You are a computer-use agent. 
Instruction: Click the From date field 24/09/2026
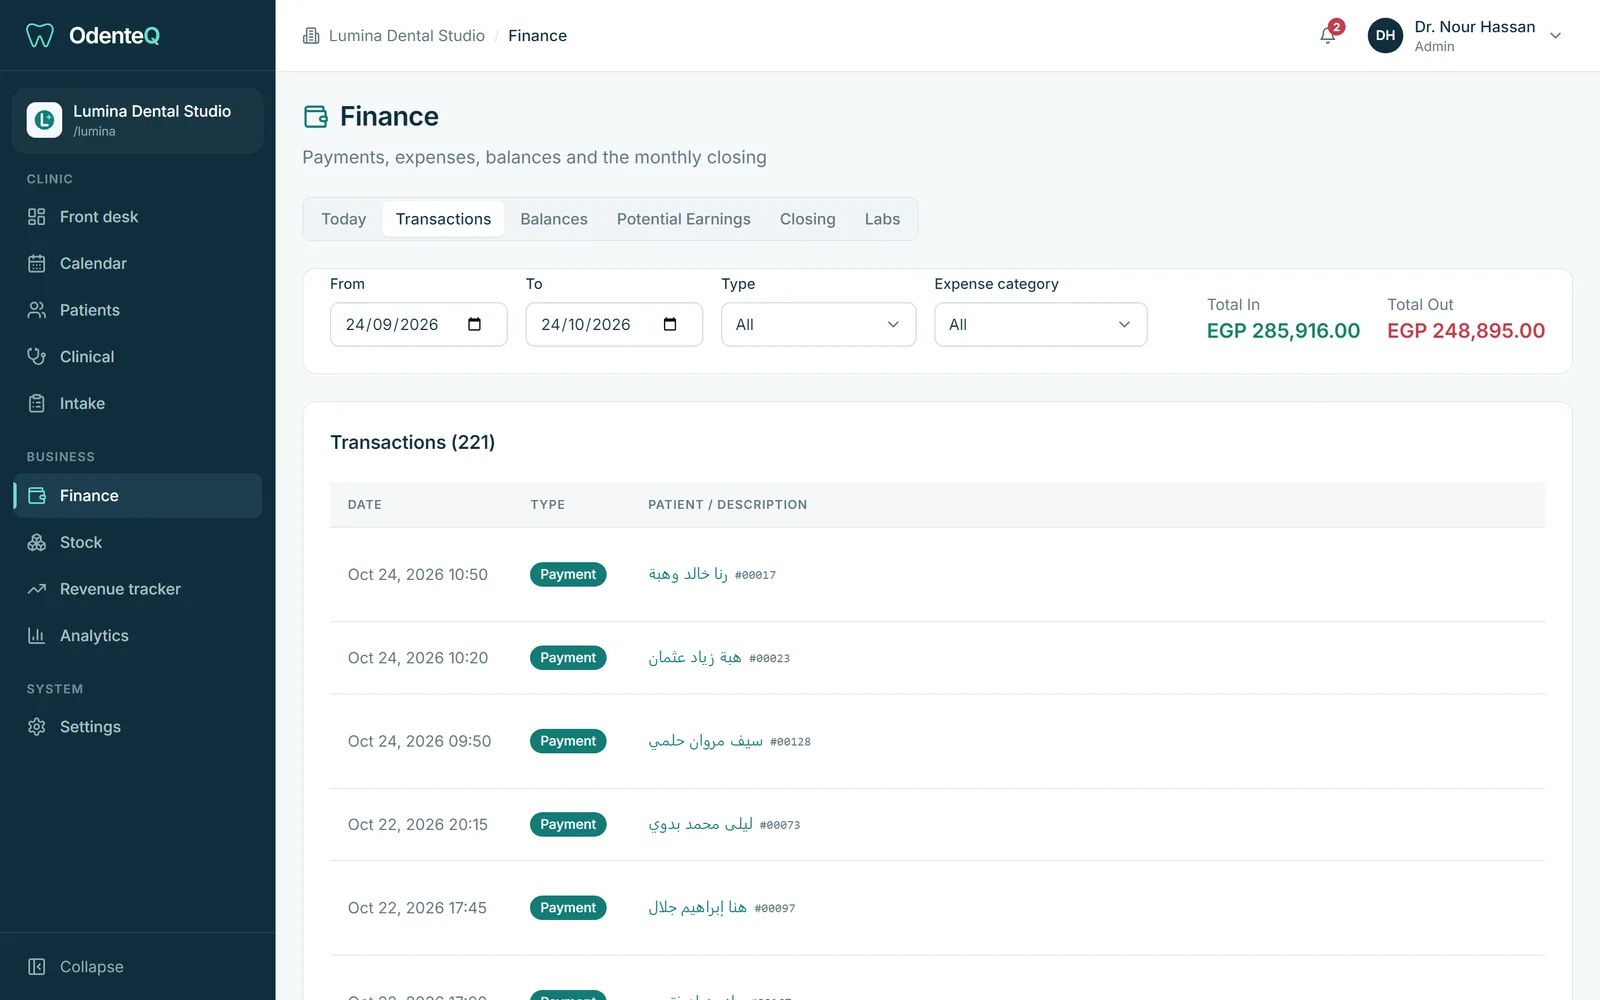point(418,325)
